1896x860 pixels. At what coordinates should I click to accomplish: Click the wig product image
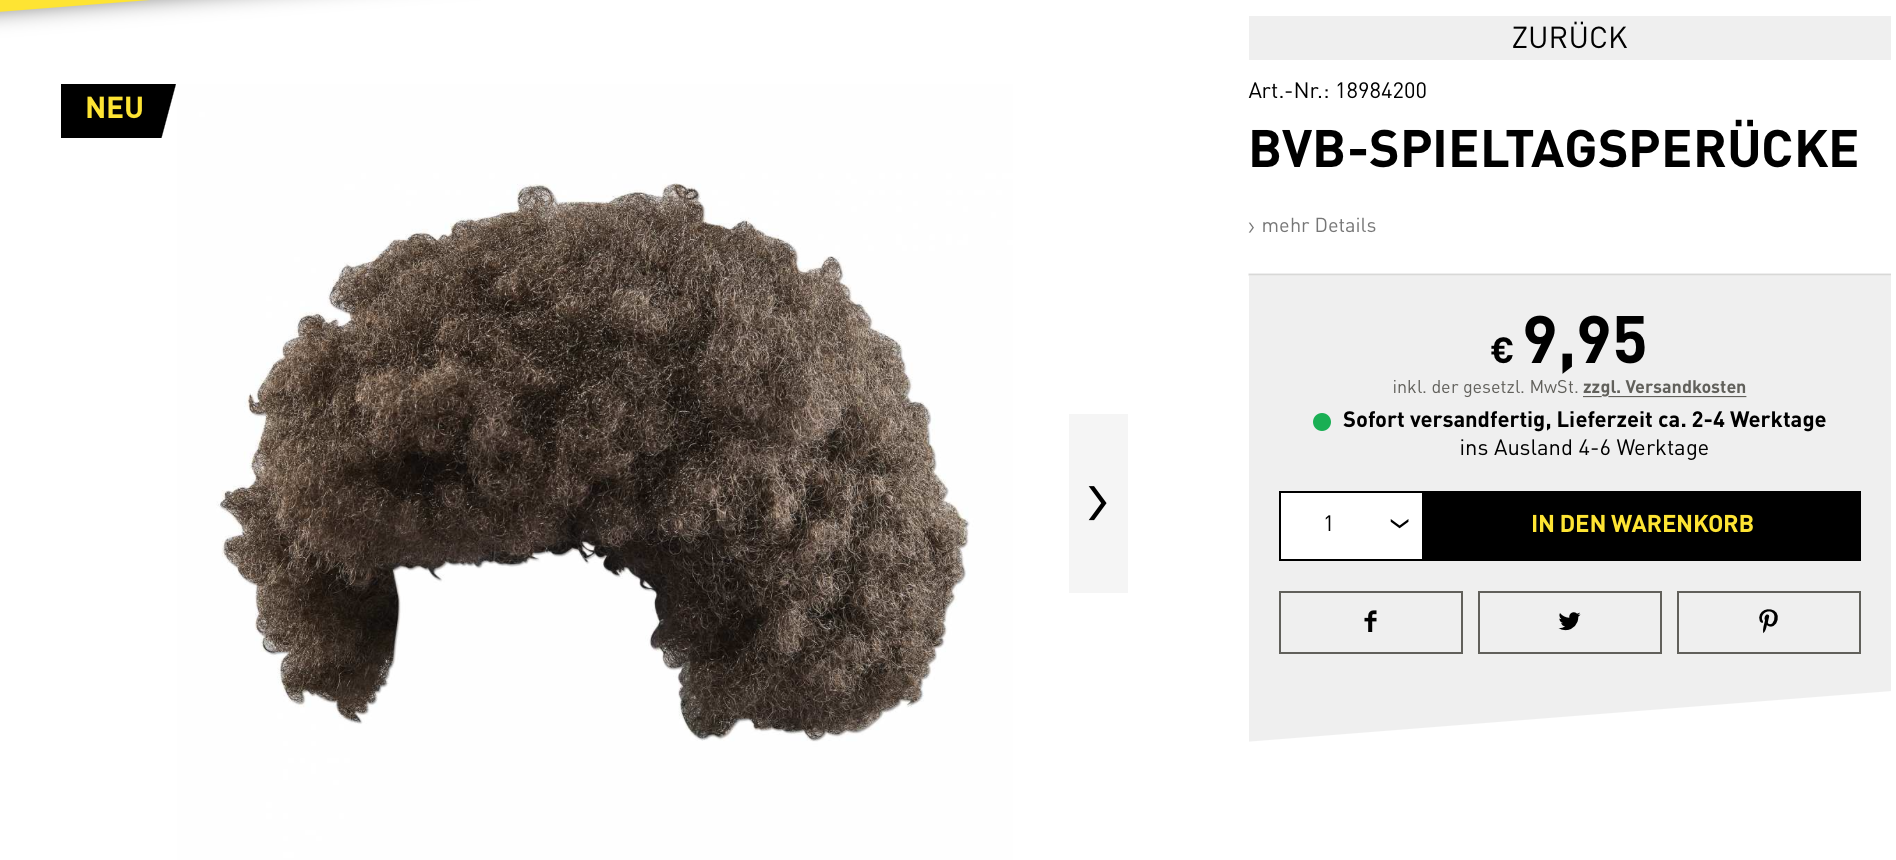click(594, 462)
